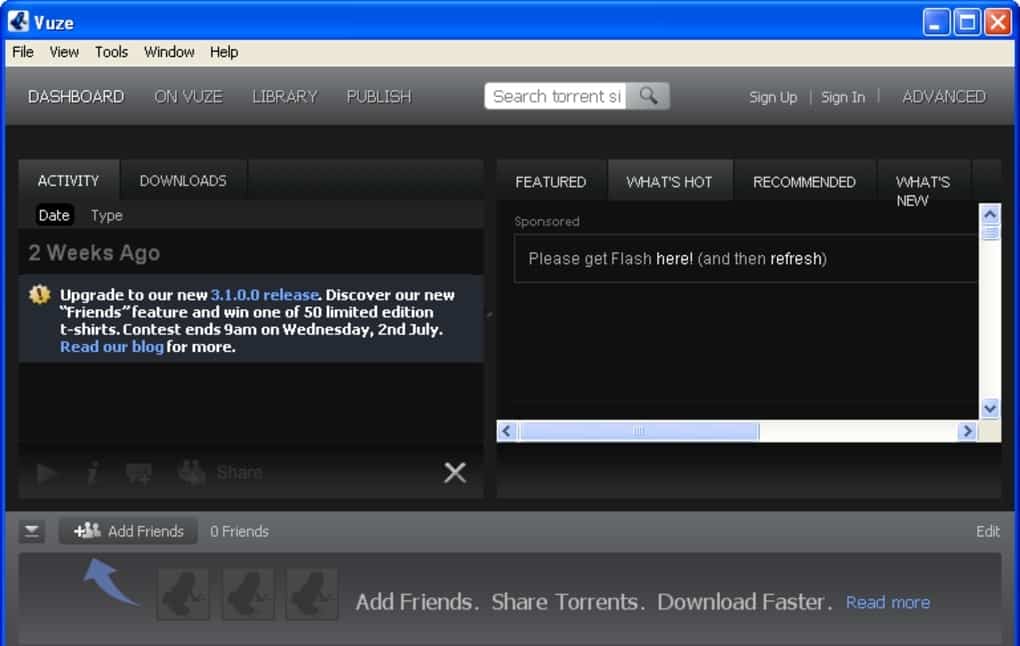The height and width of the screenshot is (646, 1020).
Task: Collapse the Friends bar with the arrow toggle
Action: pyautogui.click(x=33, y=532)
